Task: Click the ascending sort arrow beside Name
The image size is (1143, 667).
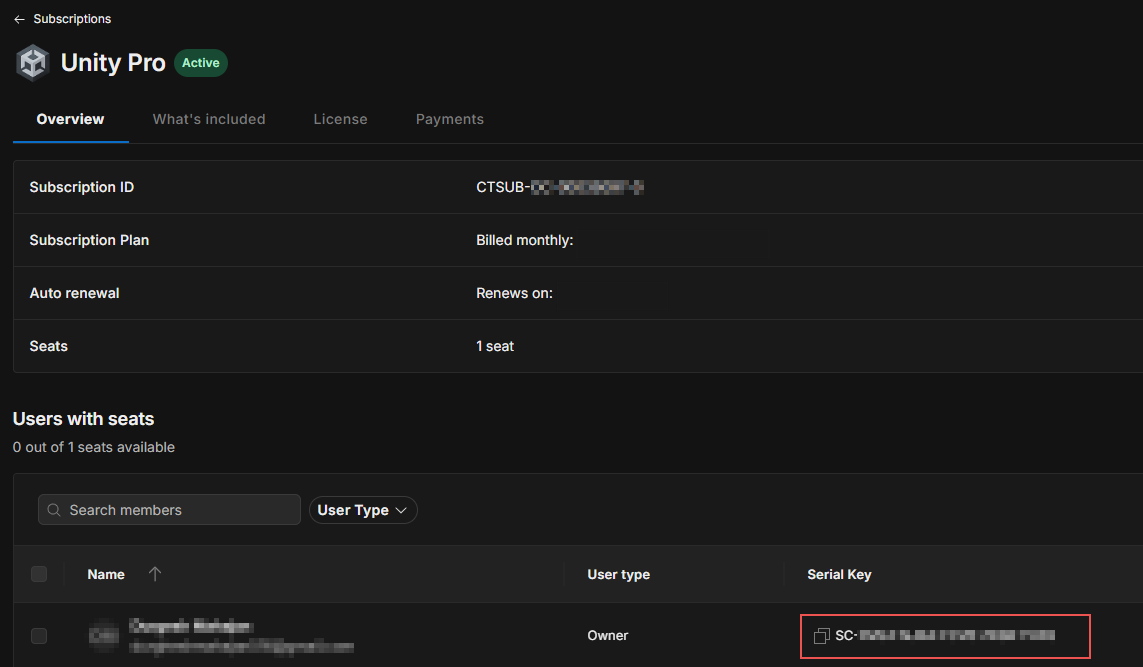Action: coord(155,574)
